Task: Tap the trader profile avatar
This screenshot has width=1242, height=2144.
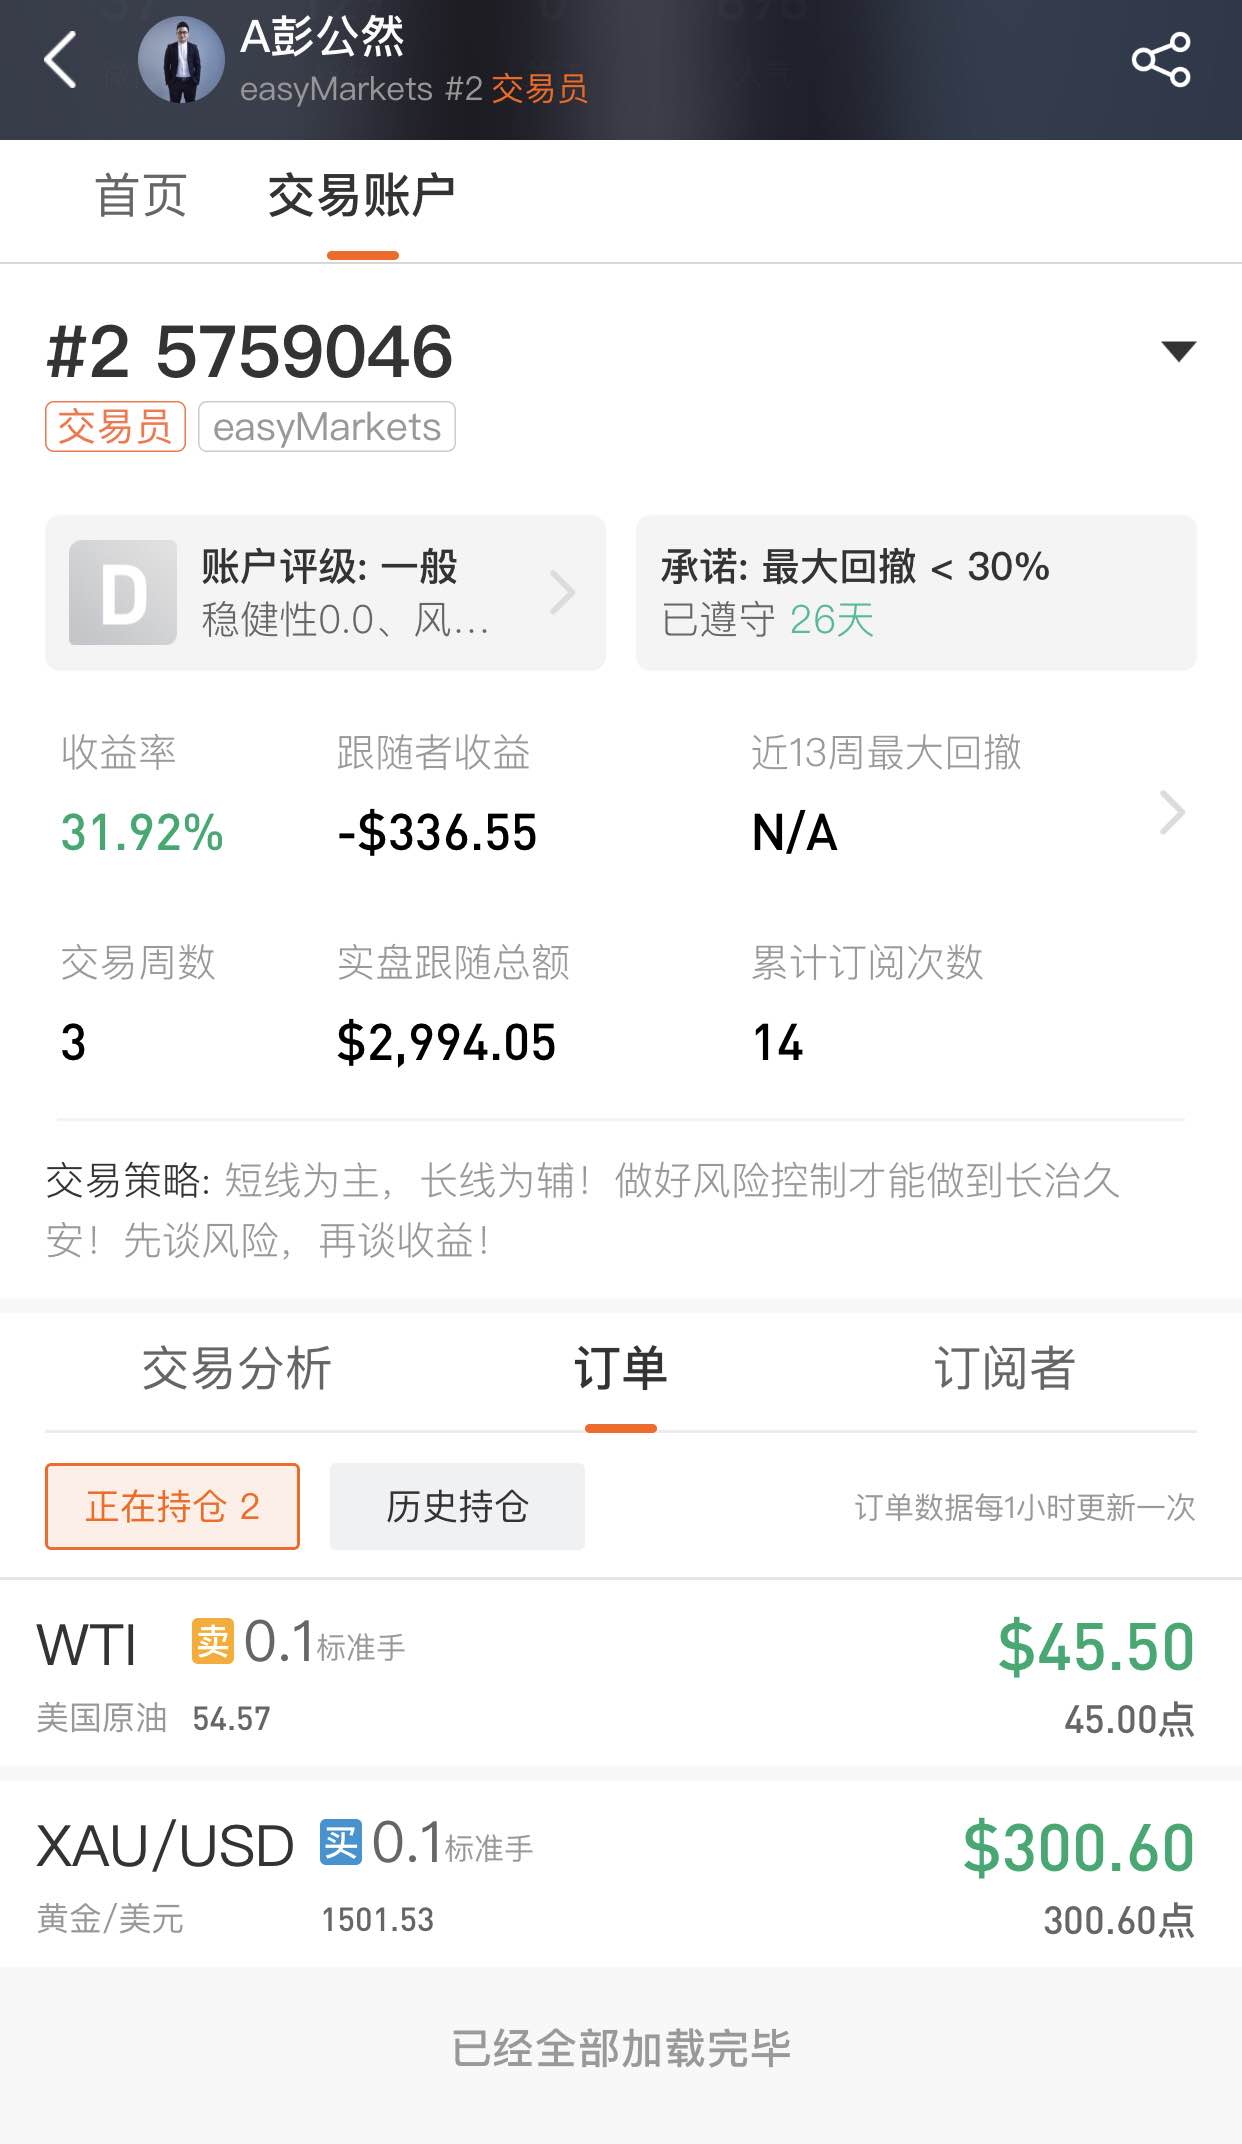Action: coord(181,60)
